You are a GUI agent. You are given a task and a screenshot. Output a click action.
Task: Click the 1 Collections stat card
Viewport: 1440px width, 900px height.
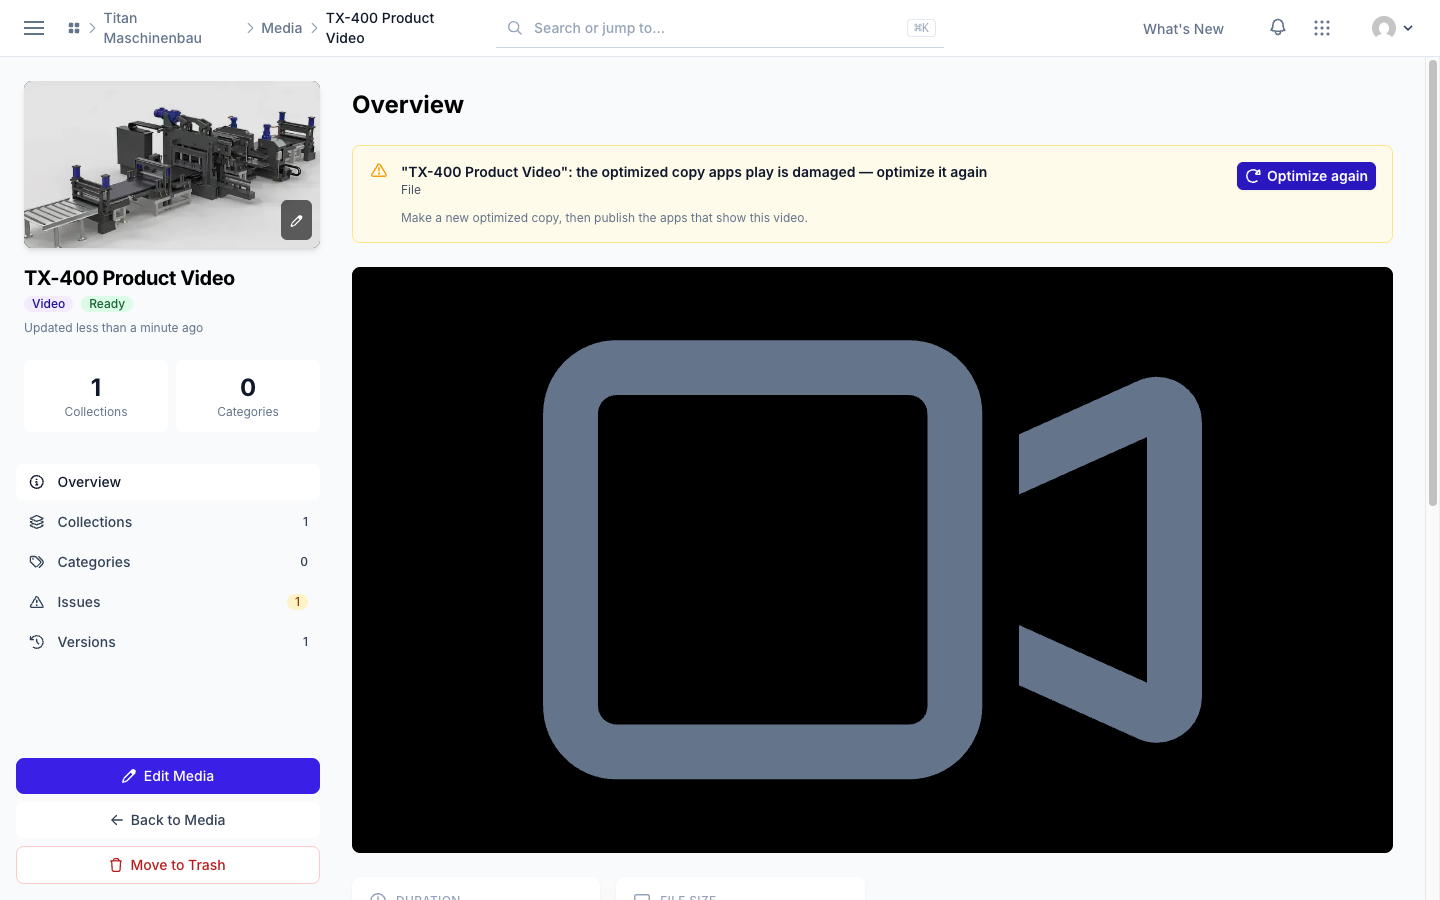tap(96, 396)
